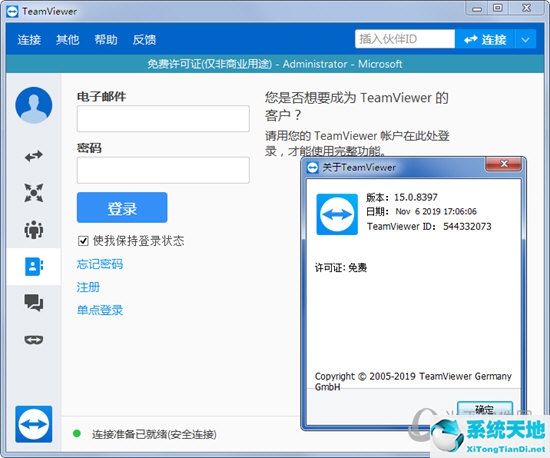Focus the 密码 password input field

click(x=163, y=170)
